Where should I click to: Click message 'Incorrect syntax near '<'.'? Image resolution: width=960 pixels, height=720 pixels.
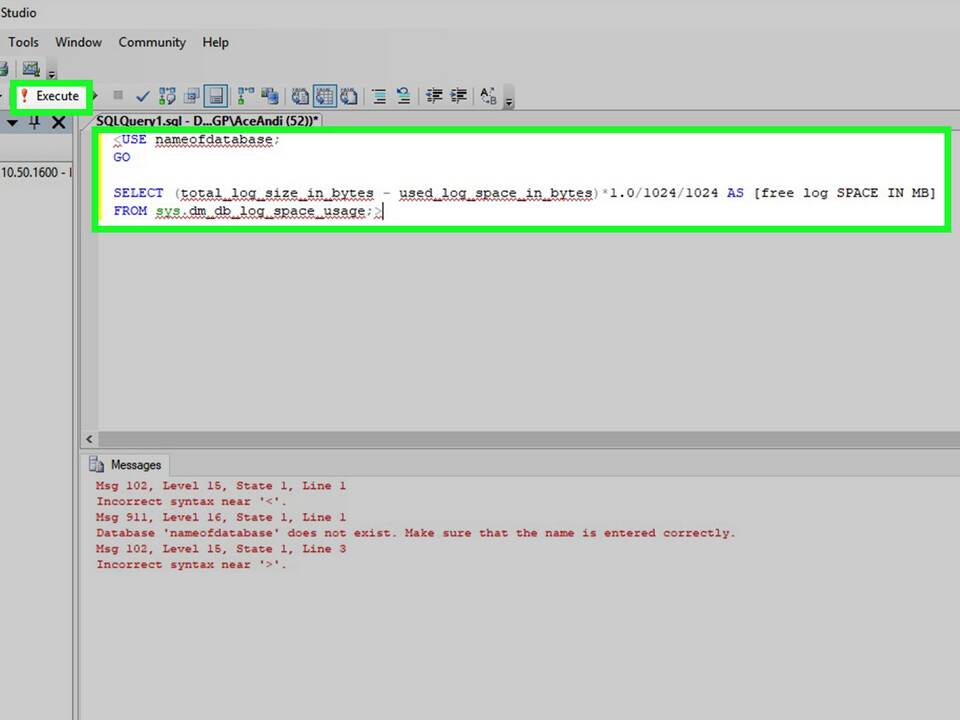[x=191, y=501]
